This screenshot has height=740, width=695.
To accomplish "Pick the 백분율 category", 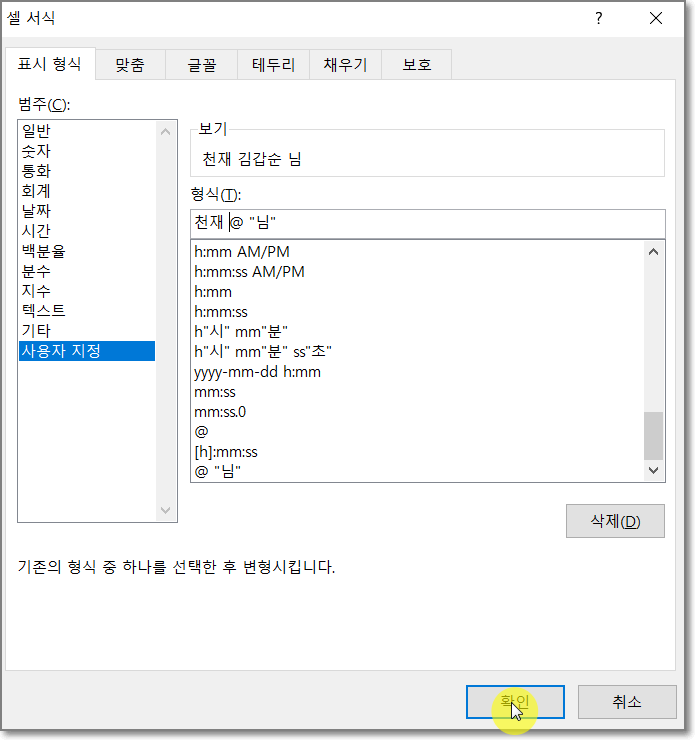I will click(87, 251).
